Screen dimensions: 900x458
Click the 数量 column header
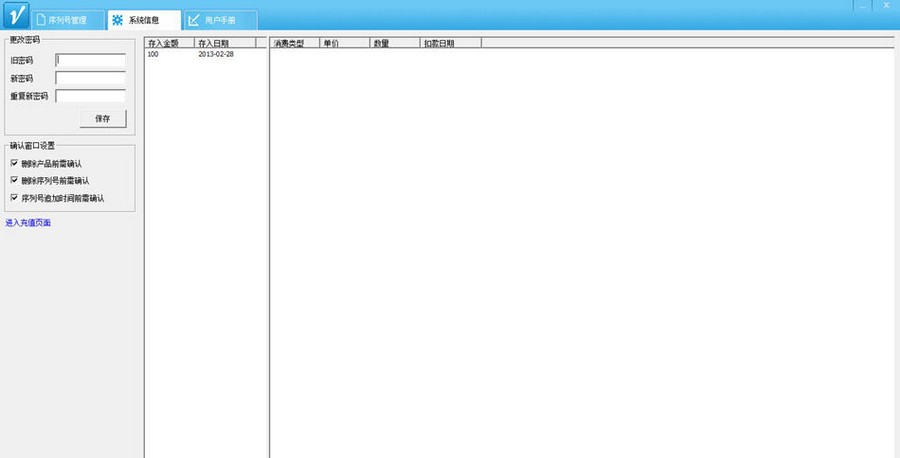coord(394,43)
